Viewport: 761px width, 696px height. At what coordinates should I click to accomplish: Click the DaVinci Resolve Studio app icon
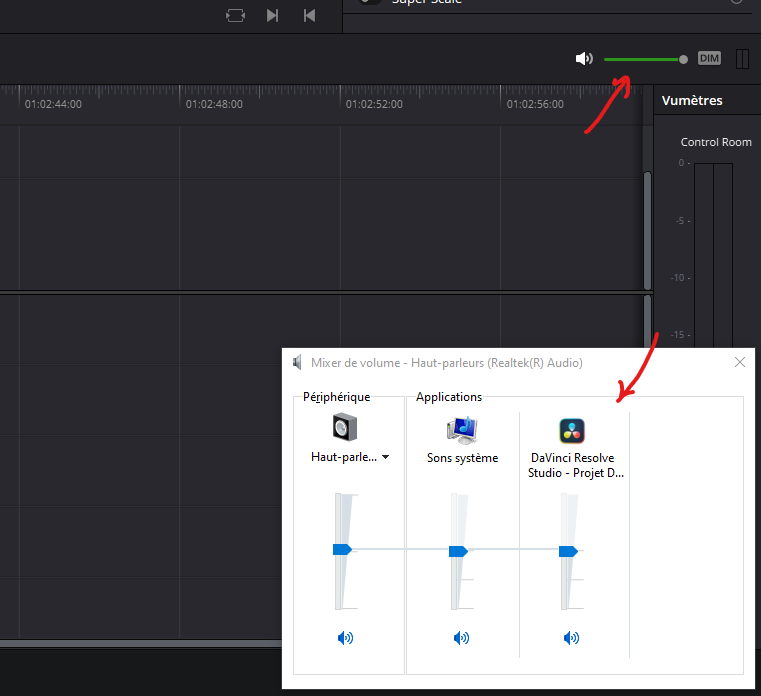(572, 430)
